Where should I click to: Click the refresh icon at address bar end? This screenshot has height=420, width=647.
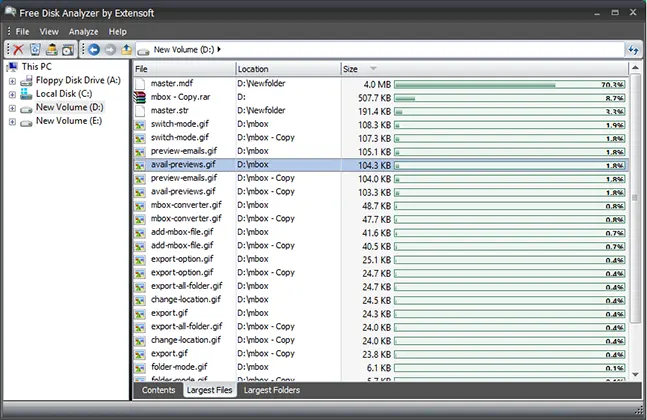(x=633, y=50)
